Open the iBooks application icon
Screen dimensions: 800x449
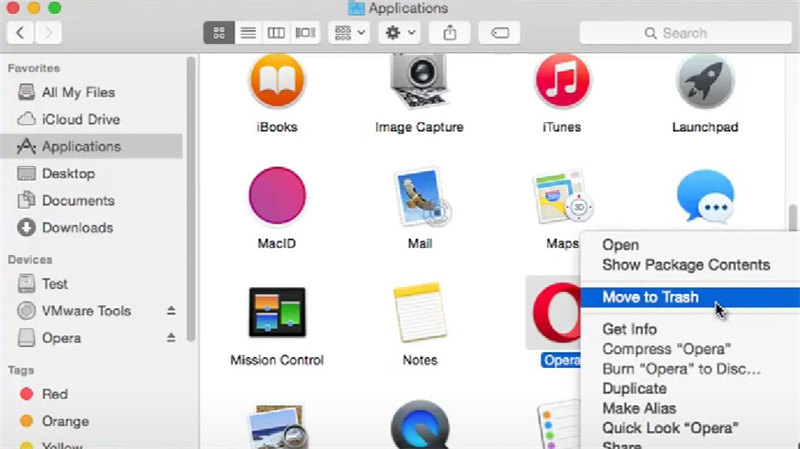(x=277, y=81)
